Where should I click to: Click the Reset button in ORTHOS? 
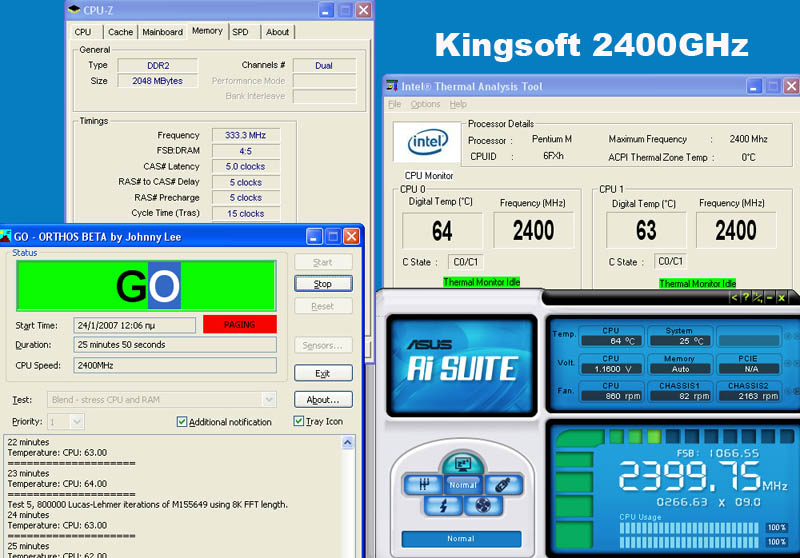pos(323,306)
